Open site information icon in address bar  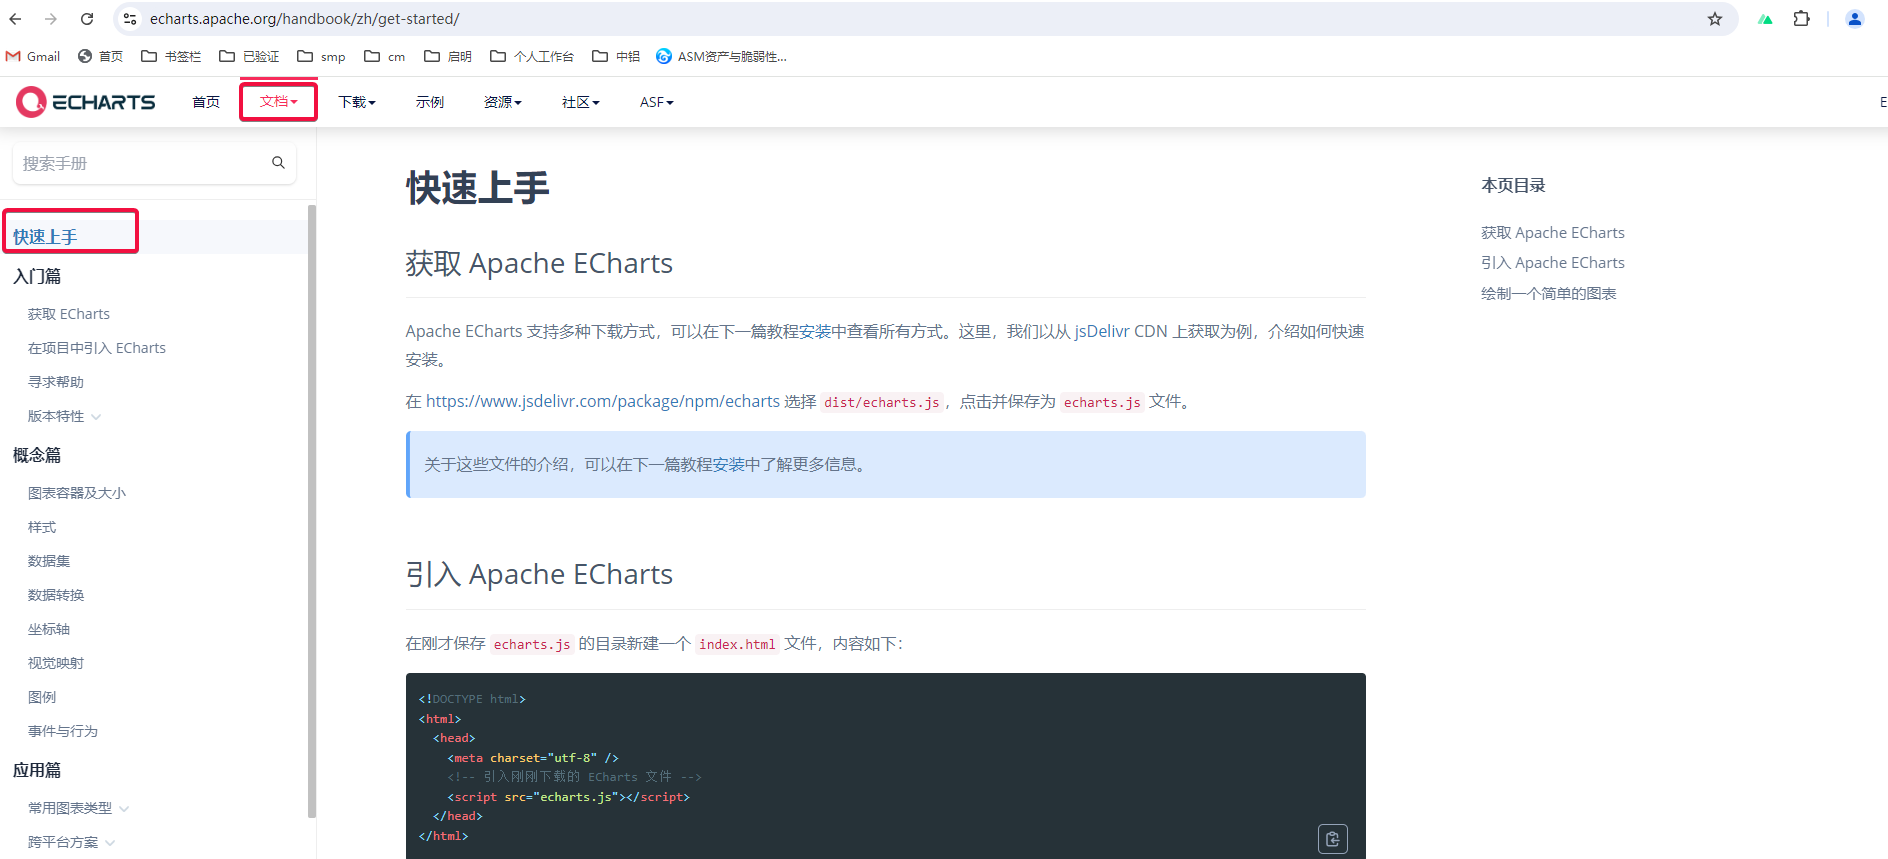pyautogui.click(x=130, y=19)
